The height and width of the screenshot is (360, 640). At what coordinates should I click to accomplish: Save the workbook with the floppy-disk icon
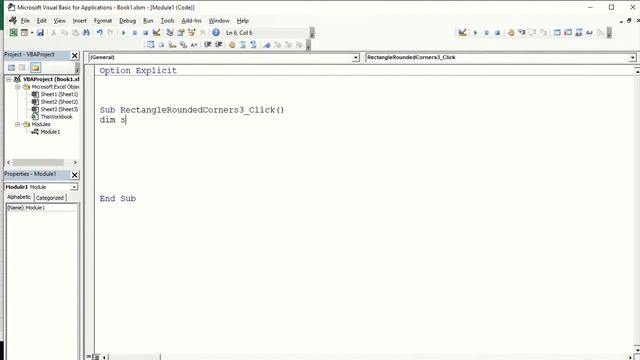tap(40, 33)
